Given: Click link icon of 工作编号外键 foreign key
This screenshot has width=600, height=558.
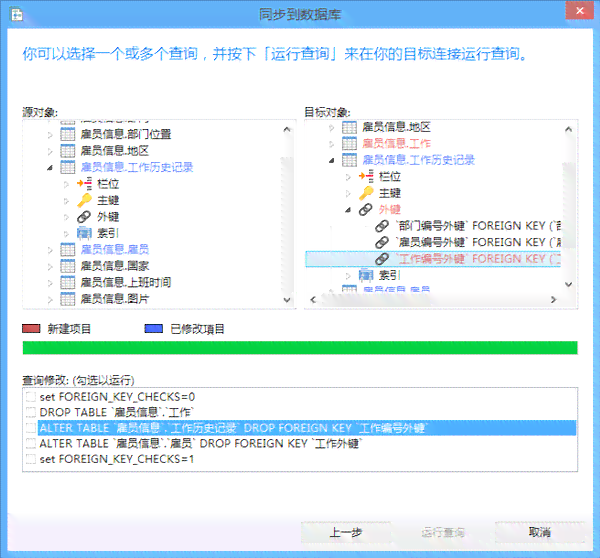Looking at the screenshot, I should click(x=382, y=259).
